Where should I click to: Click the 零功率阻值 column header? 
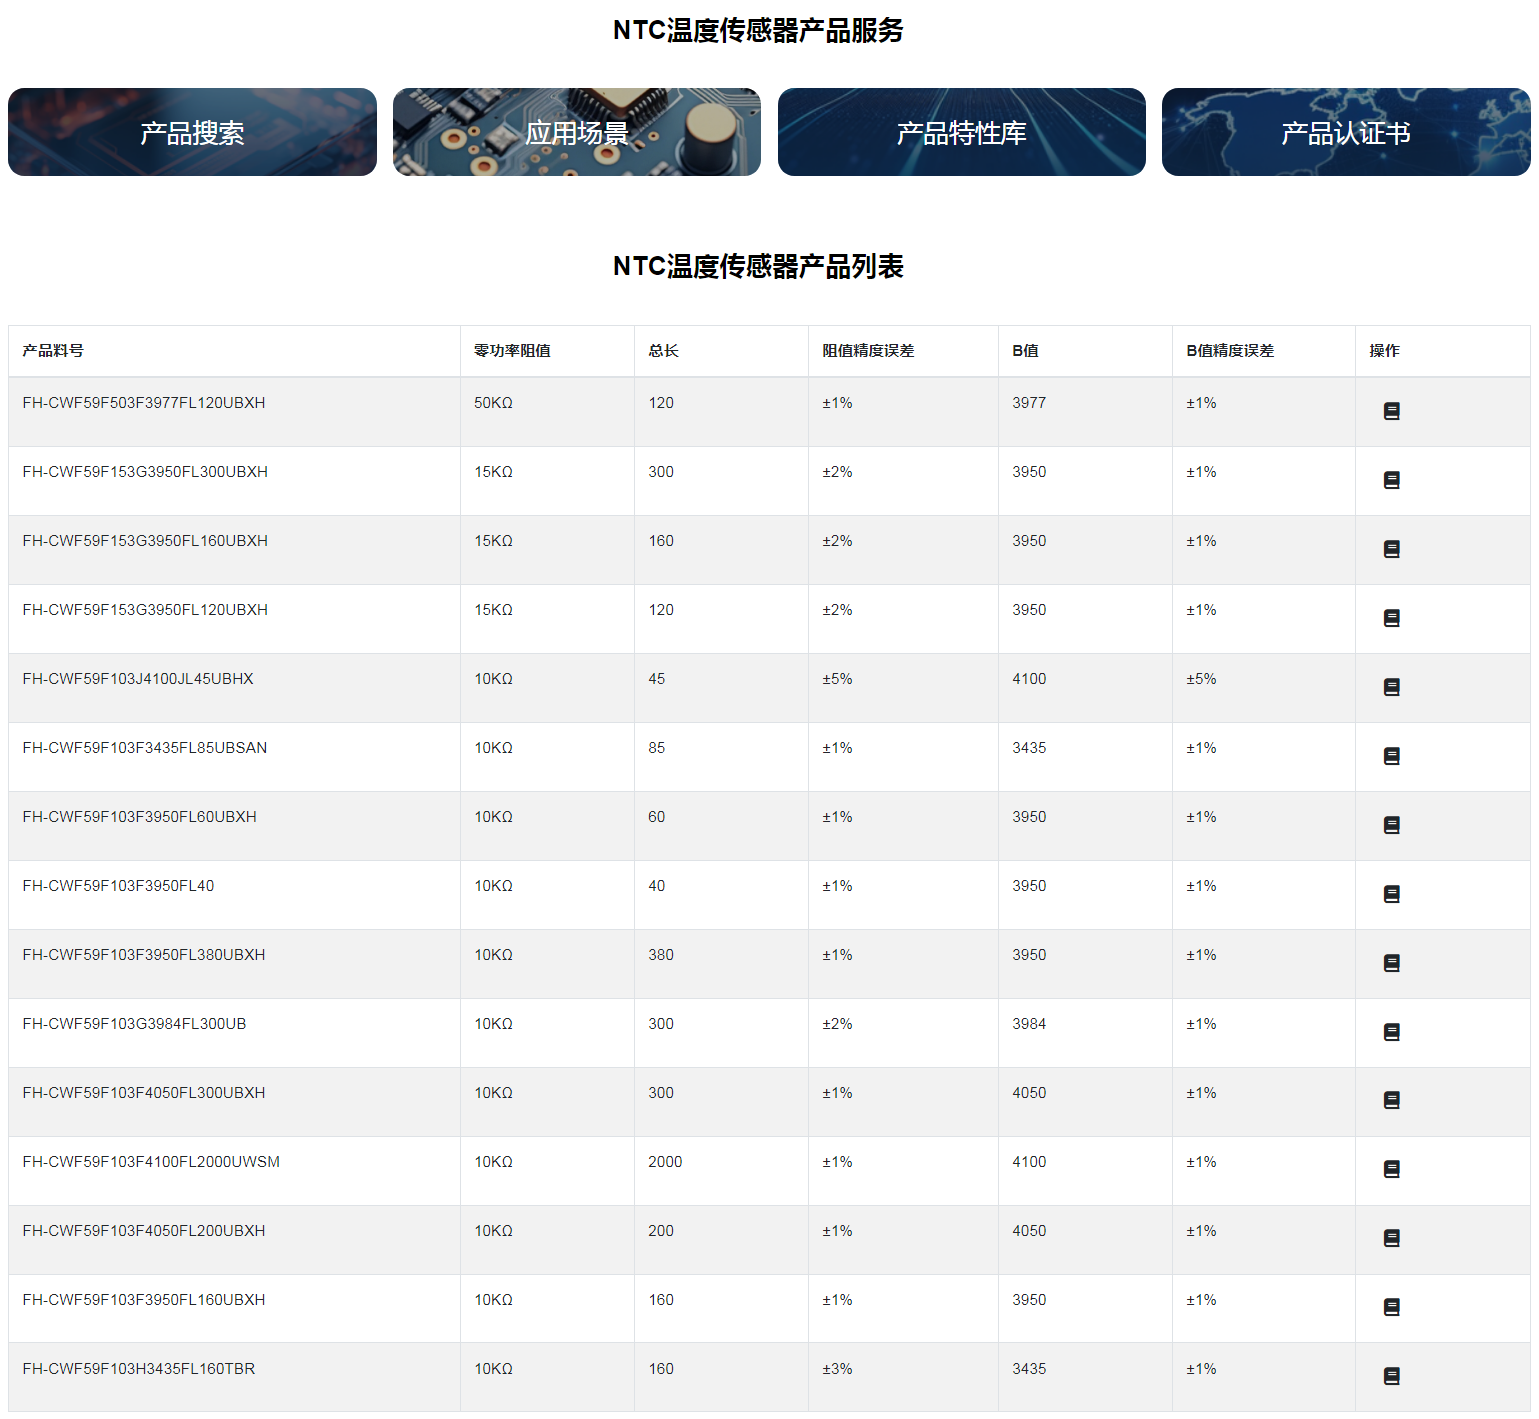(x=512, y=351)
